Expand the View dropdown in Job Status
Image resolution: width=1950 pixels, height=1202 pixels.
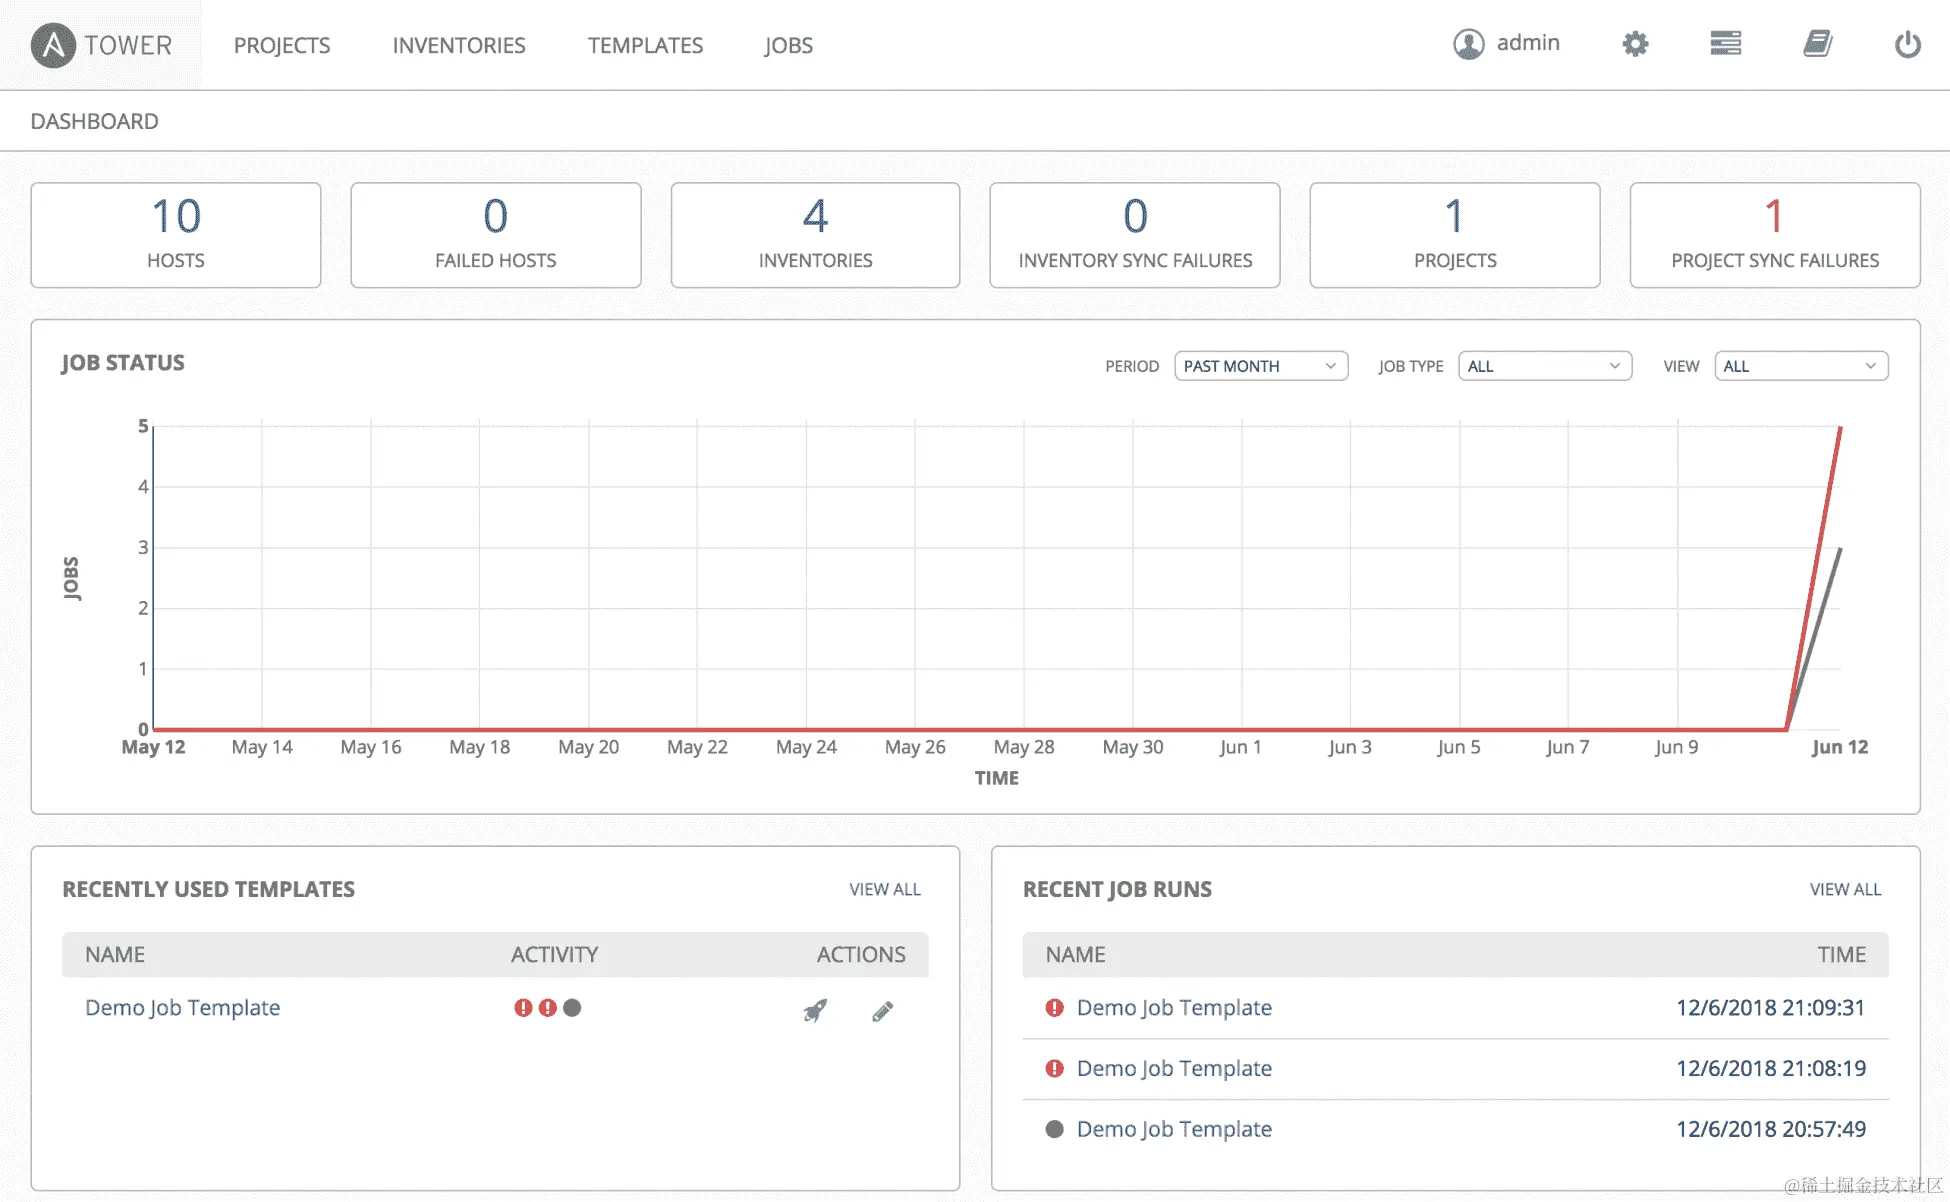tap(1800, 366)
